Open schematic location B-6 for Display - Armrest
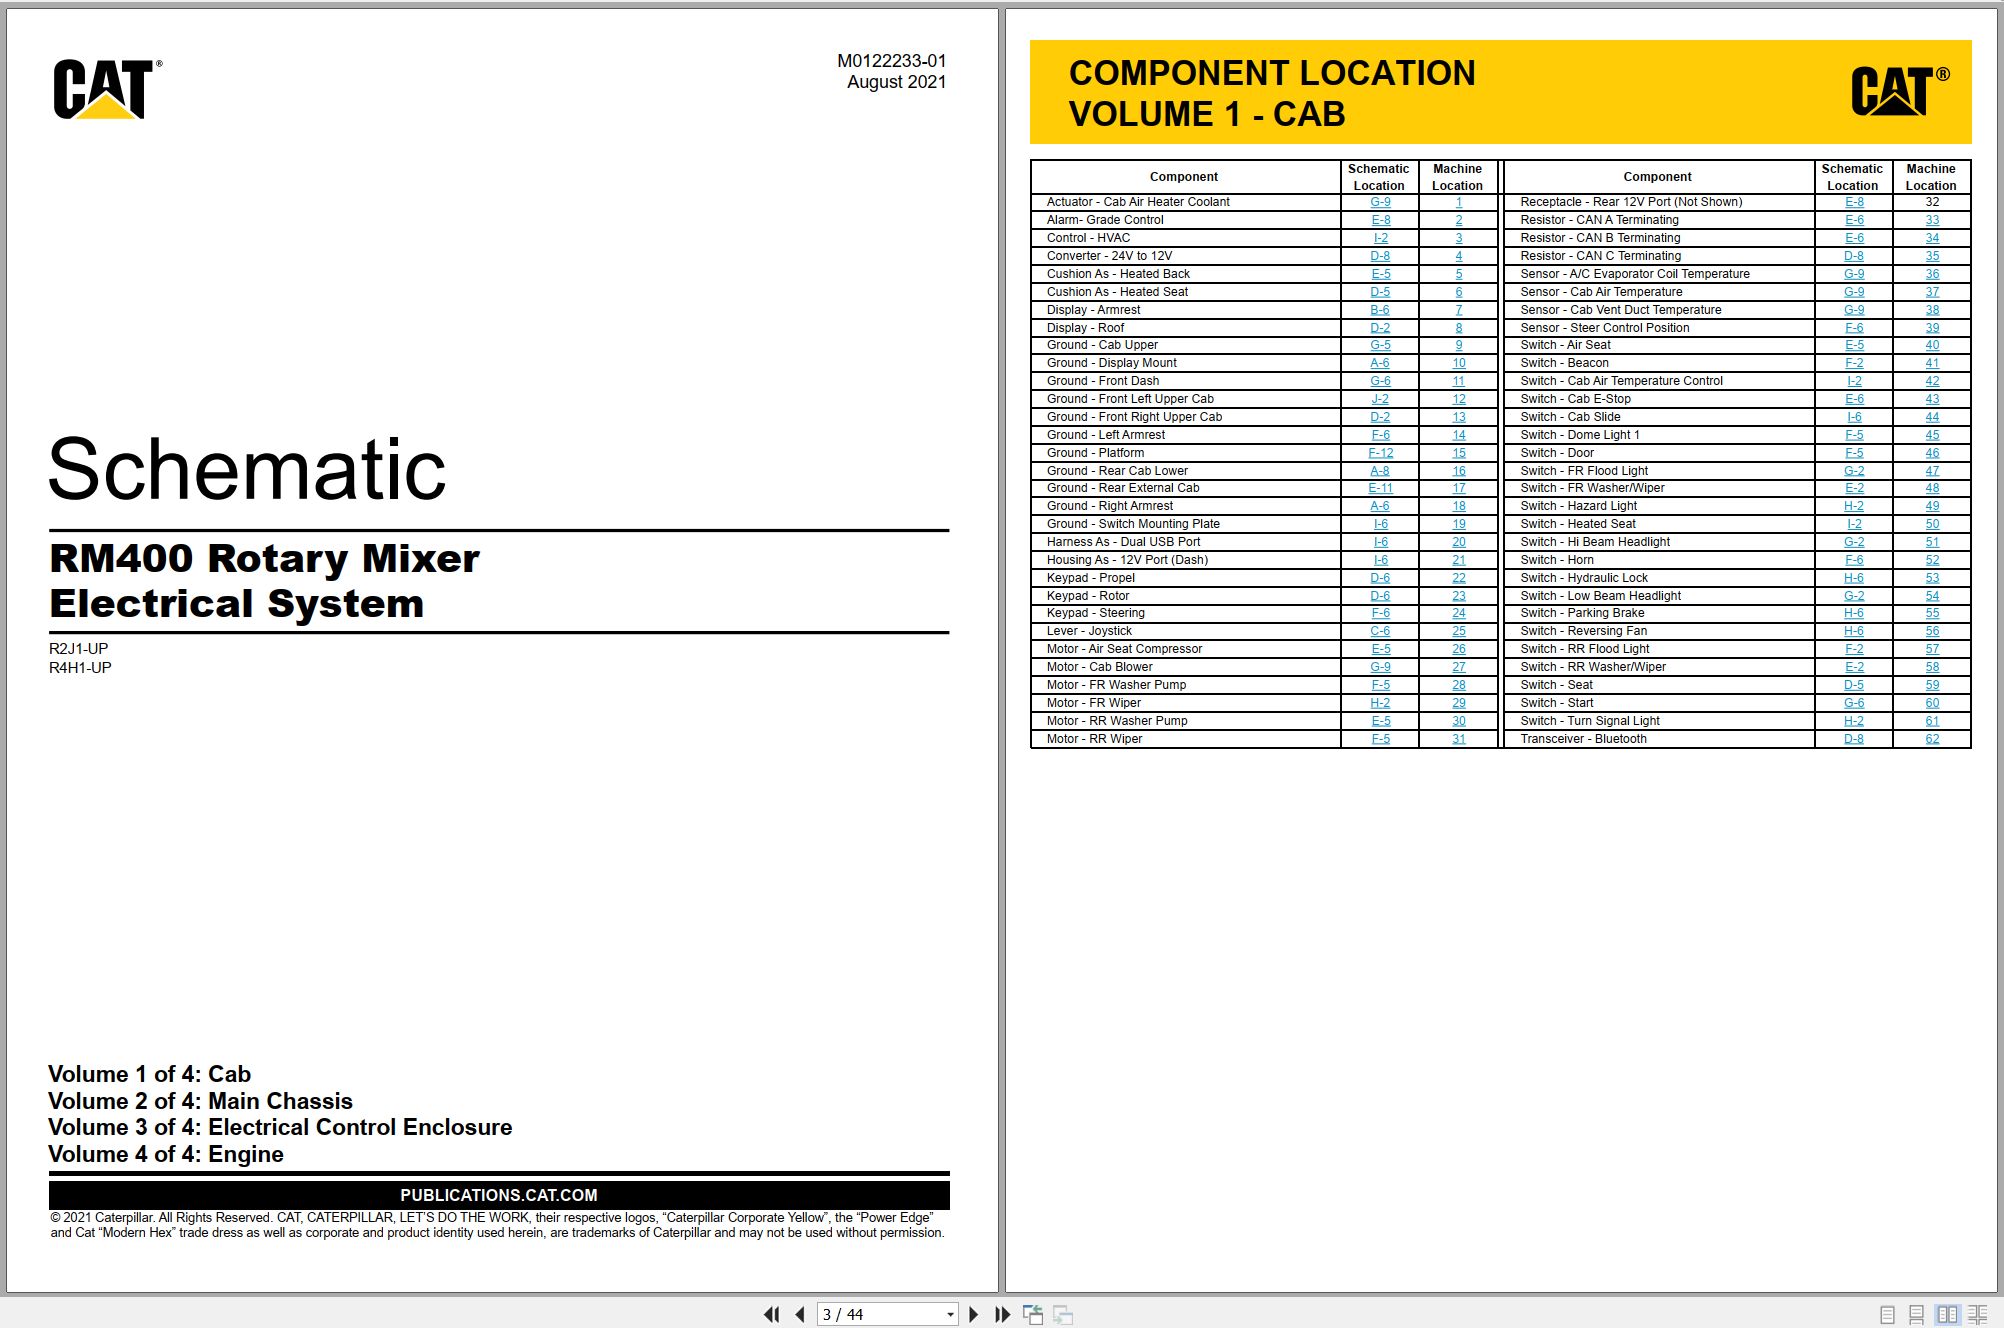 pyautogui.click(x=1380, y=310)
